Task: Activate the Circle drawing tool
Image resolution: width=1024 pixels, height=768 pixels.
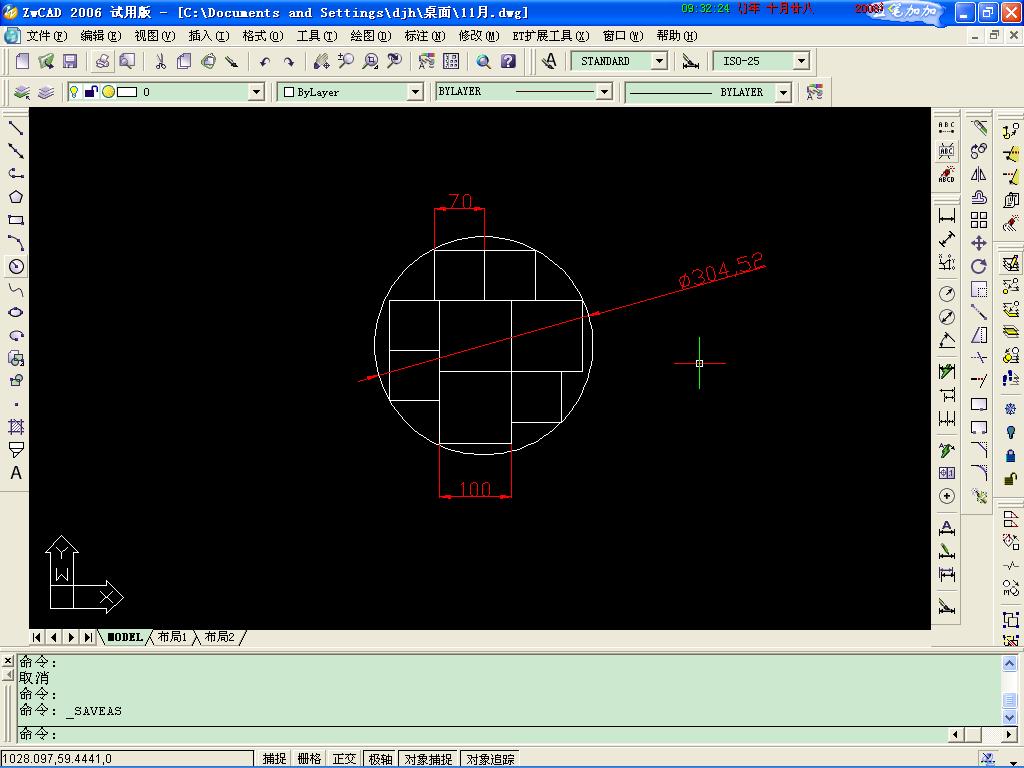Action: point(16,266)
